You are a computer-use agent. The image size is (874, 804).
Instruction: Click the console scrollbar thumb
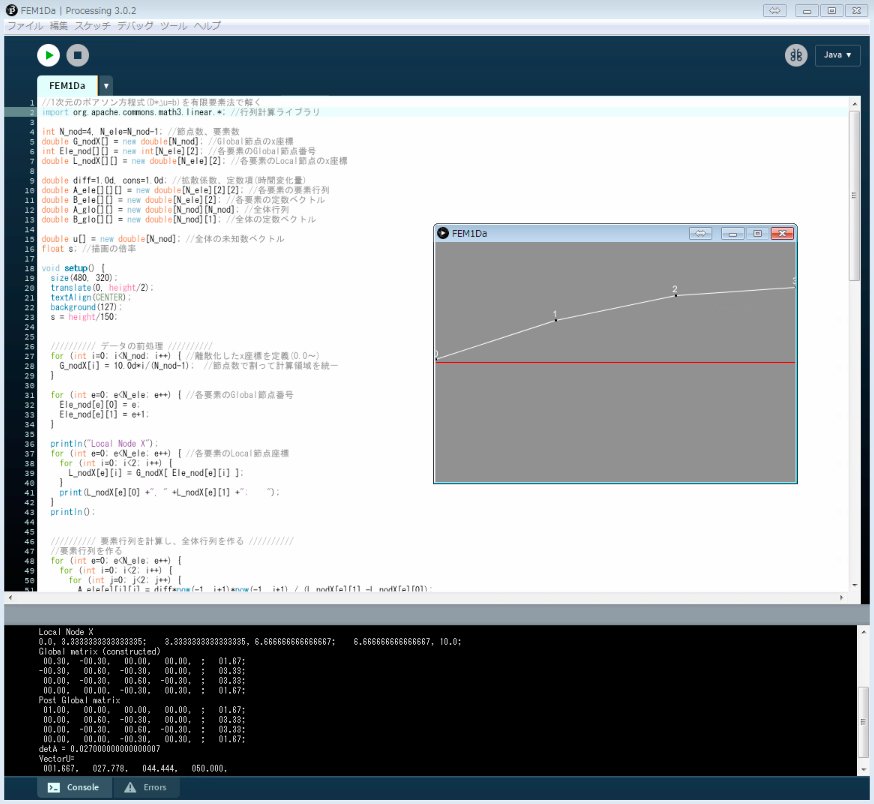point(863,722)
